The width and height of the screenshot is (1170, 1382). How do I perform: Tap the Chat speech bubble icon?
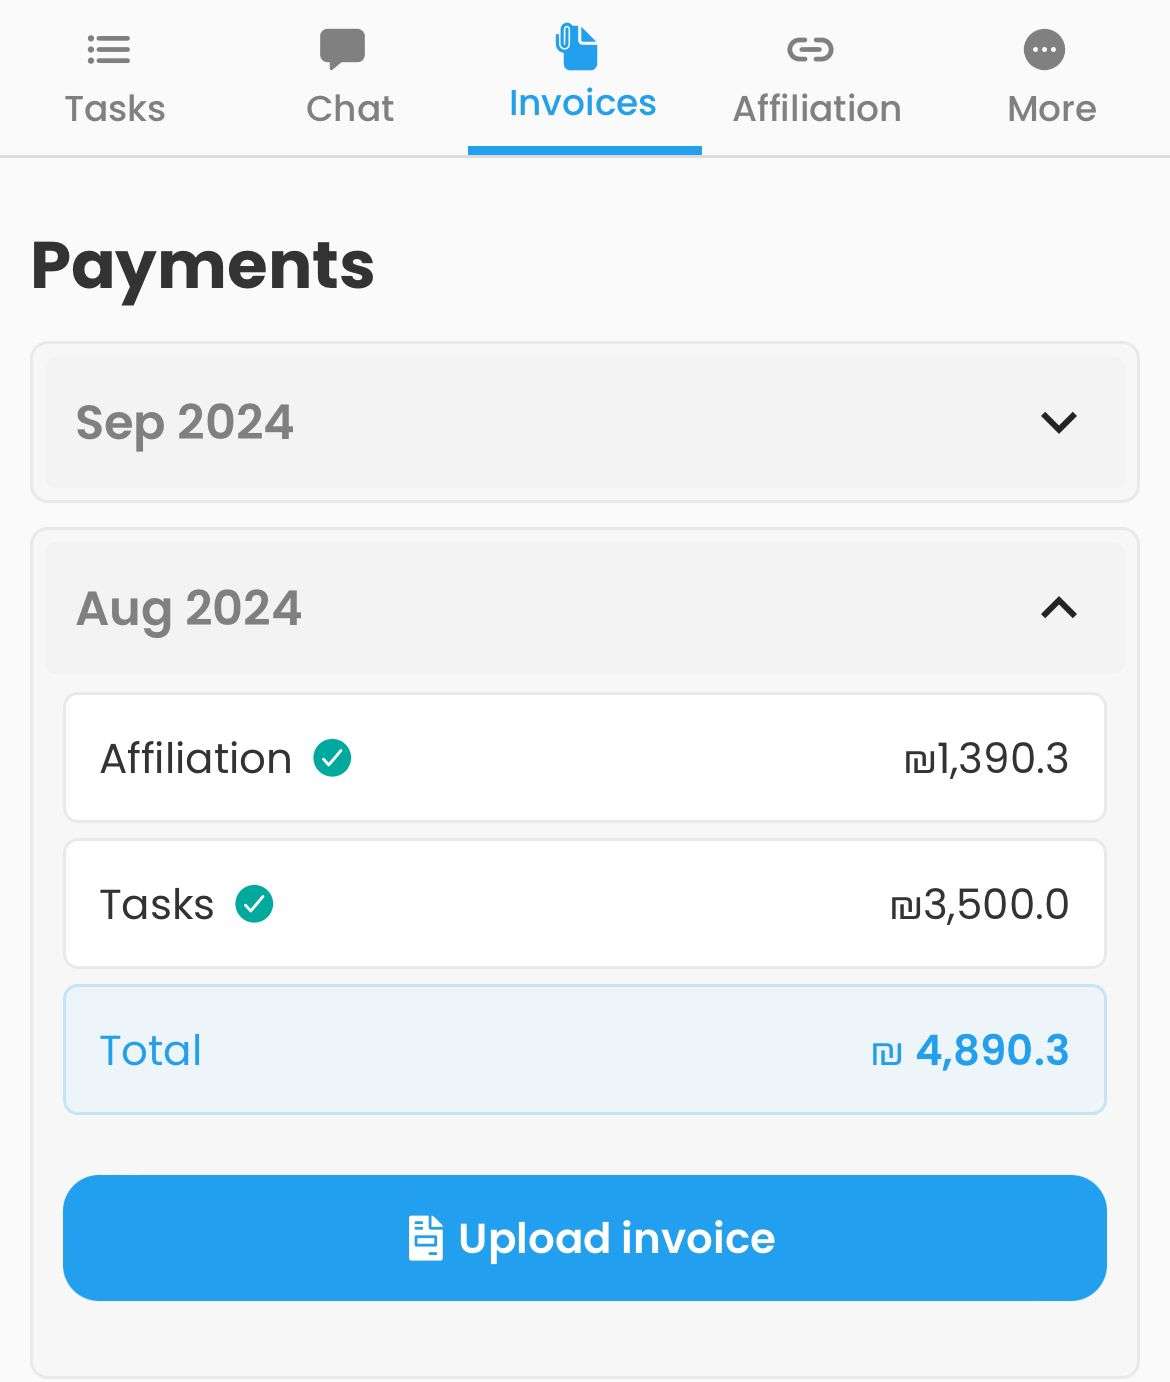pos(342,49)
